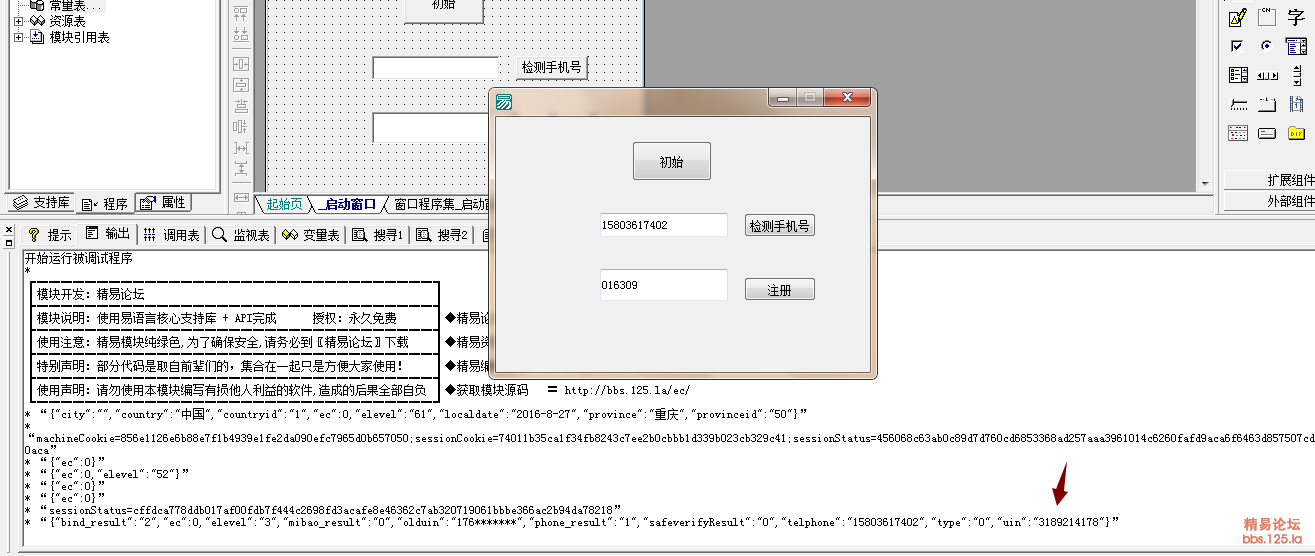The height and width of the screenshot is (556, 1315).
Task: Click the 初始 button in running window
Action: coord(671,162)
